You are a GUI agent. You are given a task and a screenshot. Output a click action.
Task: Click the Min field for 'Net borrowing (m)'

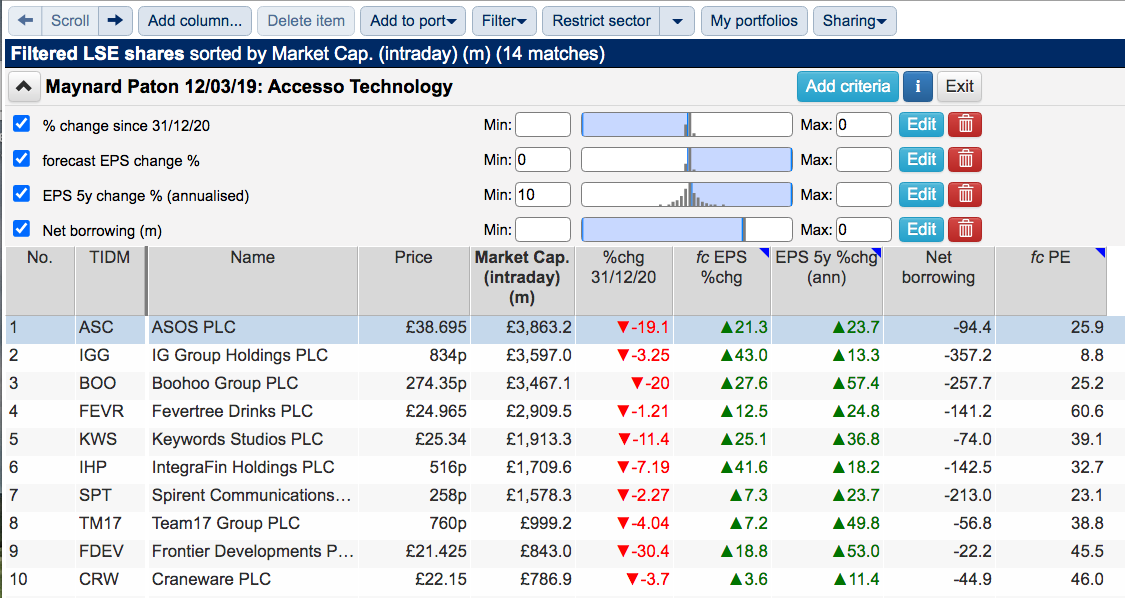(543, 230)
